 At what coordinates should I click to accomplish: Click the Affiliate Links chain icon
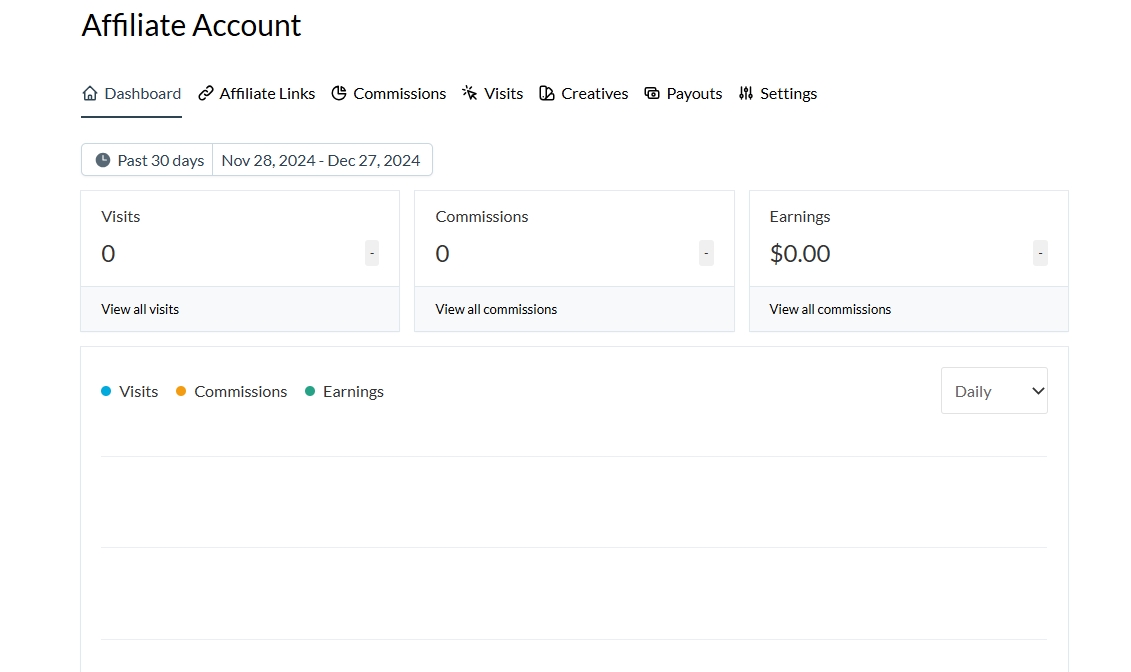[206, 94]
